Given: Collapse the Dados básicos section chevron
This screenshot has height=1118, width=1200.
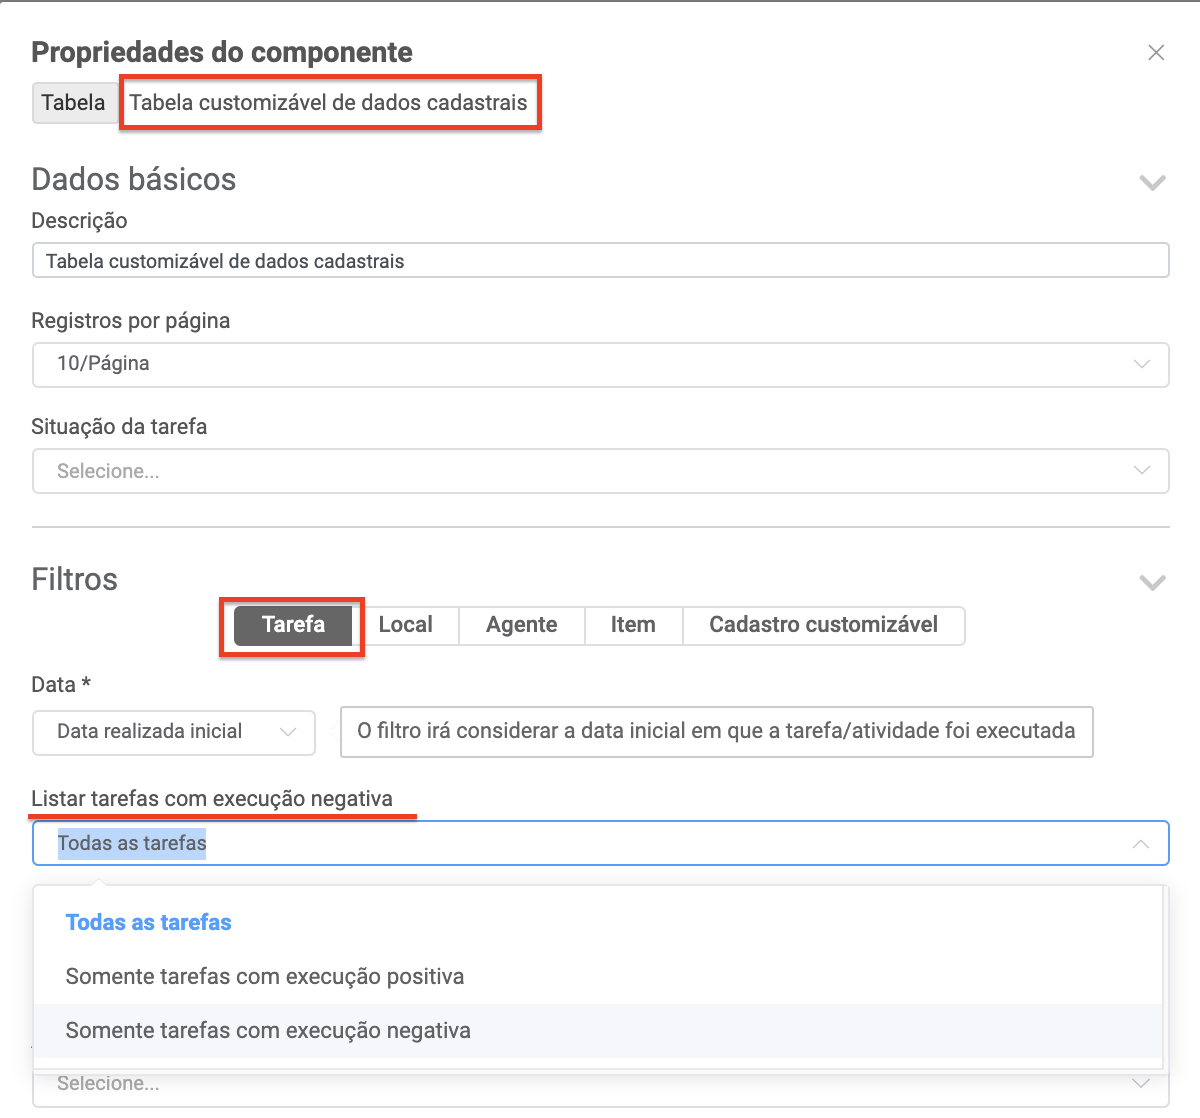Looking at the screenshot, I should pyautogui.click(x=1153, y=183).
